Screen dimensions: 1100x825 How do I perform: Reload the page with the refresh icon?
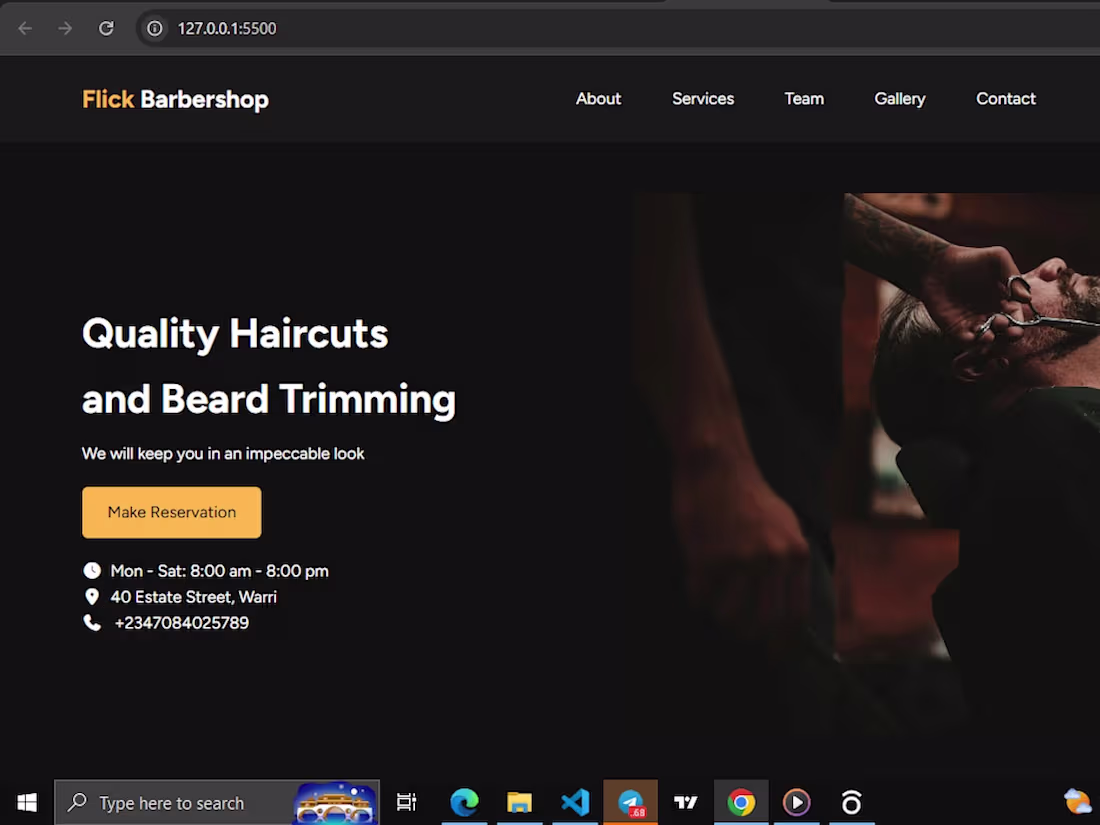(x=106, y=28)
